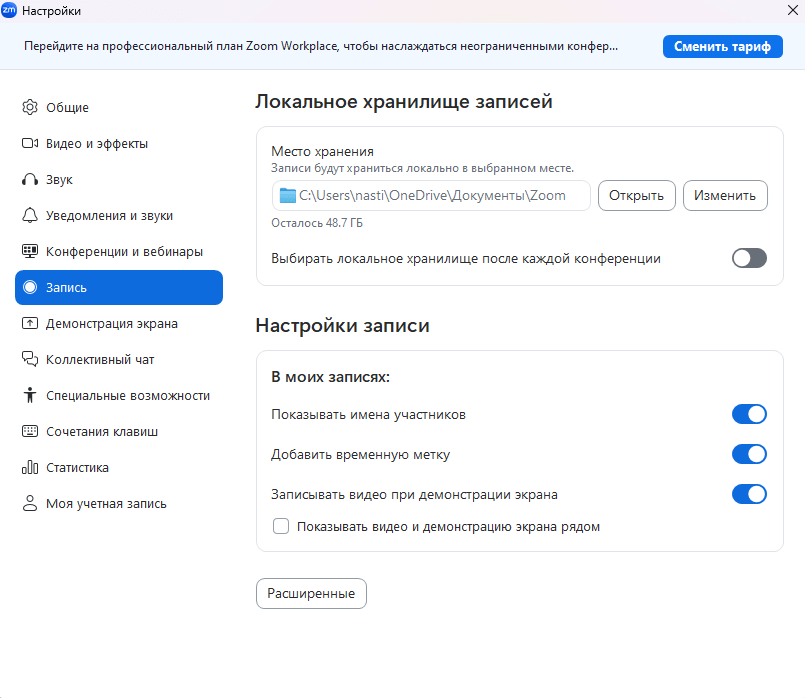This screenshot has width=805, height=698.
Task: Click the headphones icon for Звук
Action: [x=30, y=180]
